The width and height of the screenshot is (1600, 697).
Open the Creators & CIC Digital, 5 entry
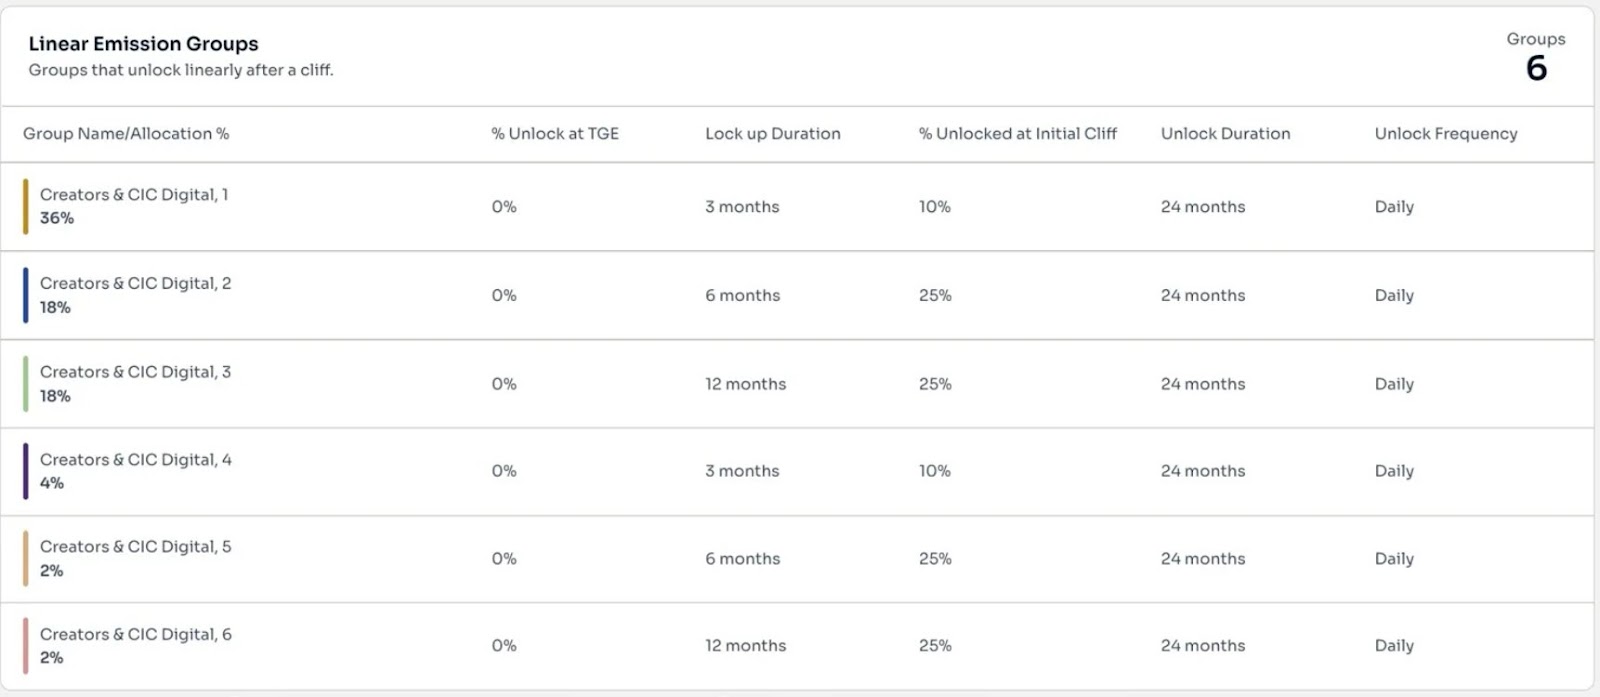pyautogui.click(x=135, y=547)
